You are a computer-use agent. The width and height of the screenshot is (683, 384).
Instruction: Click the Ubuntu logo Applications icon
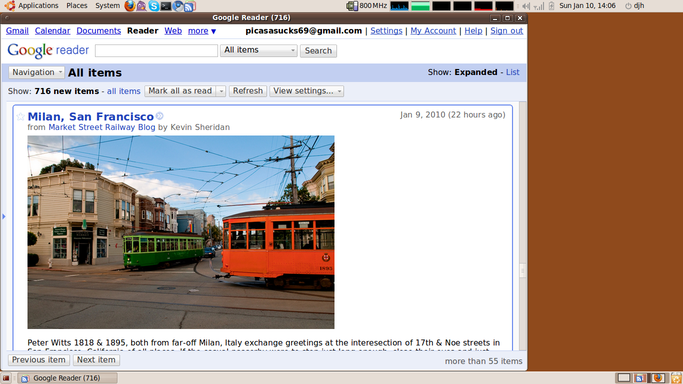coord(9,6)
